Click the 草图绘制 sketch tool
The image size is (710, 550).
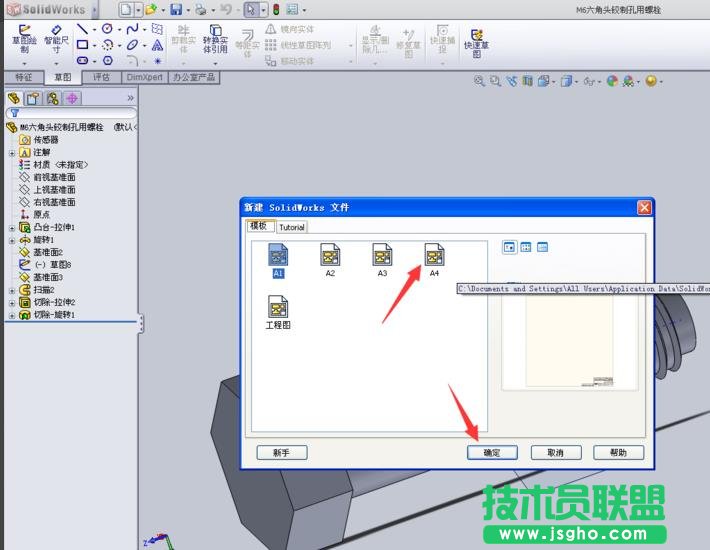(24, 39)
